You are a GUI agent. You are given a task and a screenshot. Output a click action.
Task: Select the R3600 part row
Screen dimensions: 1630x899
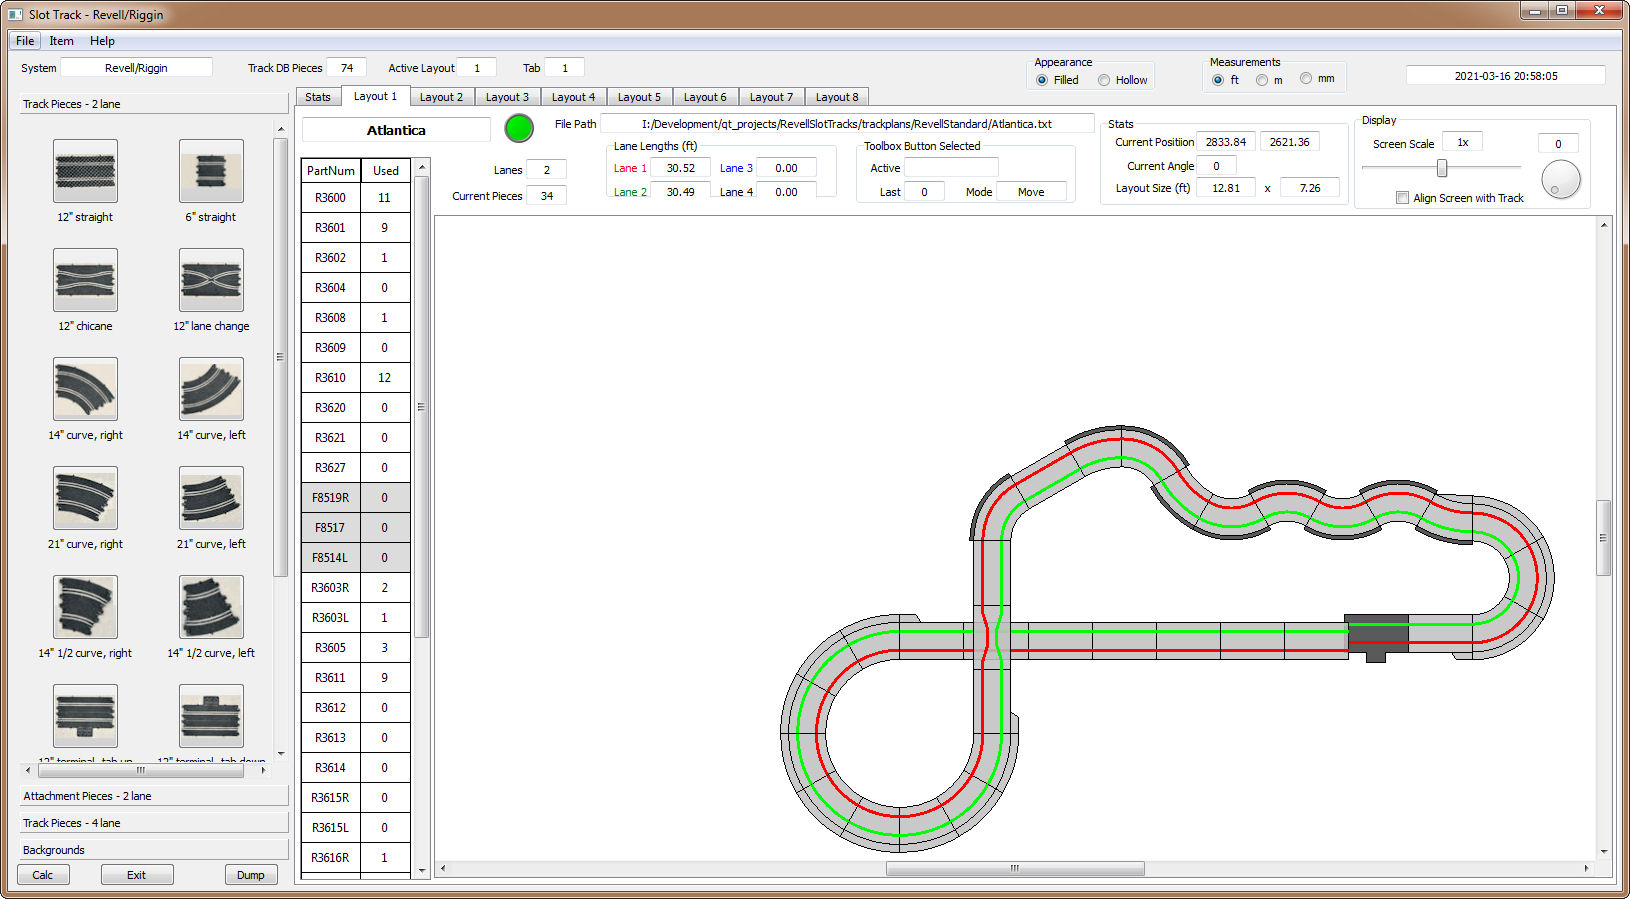pyautogui.click(x=356, y=198)
